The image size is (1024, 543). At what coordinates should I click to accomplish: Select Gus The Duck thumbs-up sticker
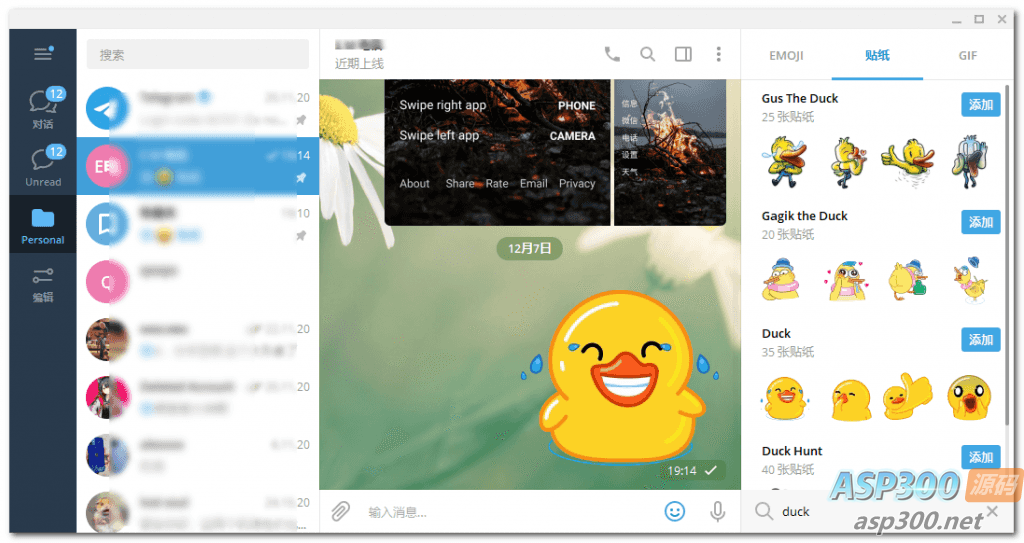(x=908, y=162)
